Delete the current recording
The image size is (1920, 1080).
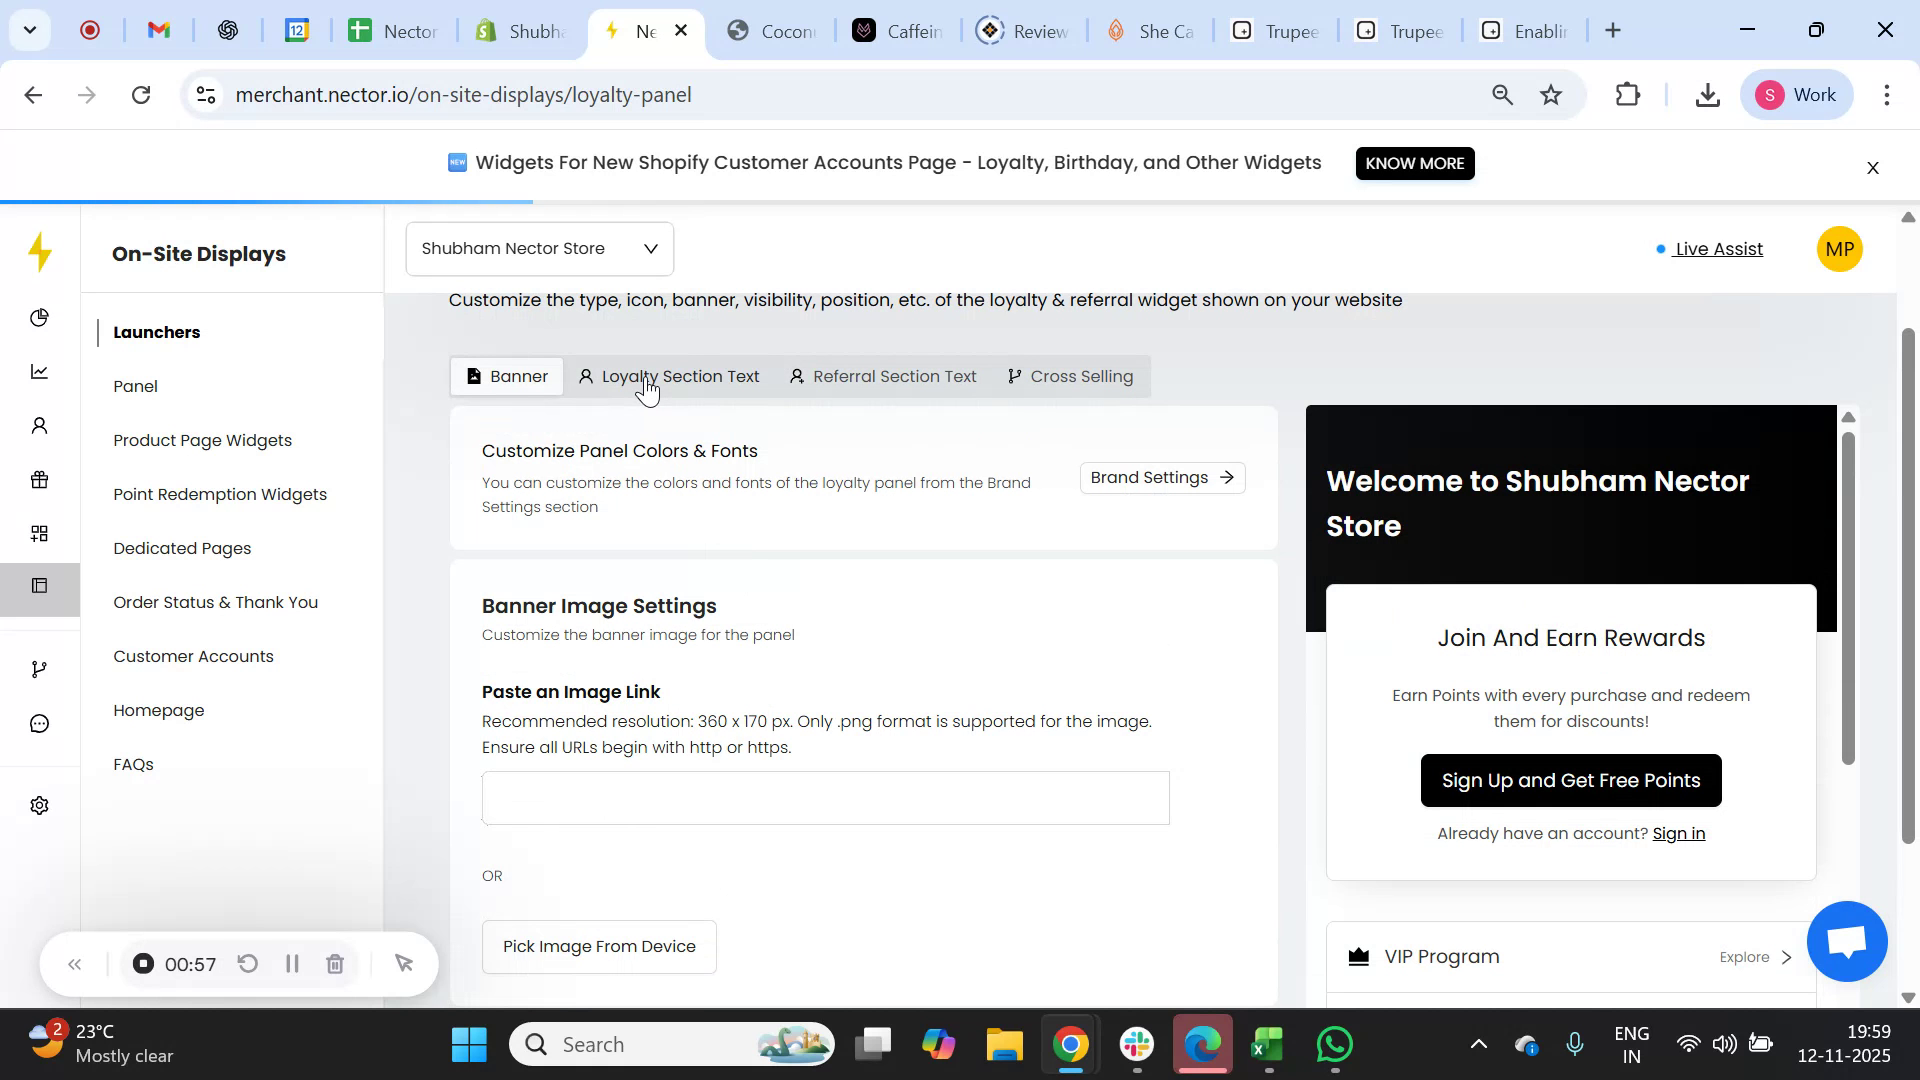(x=335, y=963)
